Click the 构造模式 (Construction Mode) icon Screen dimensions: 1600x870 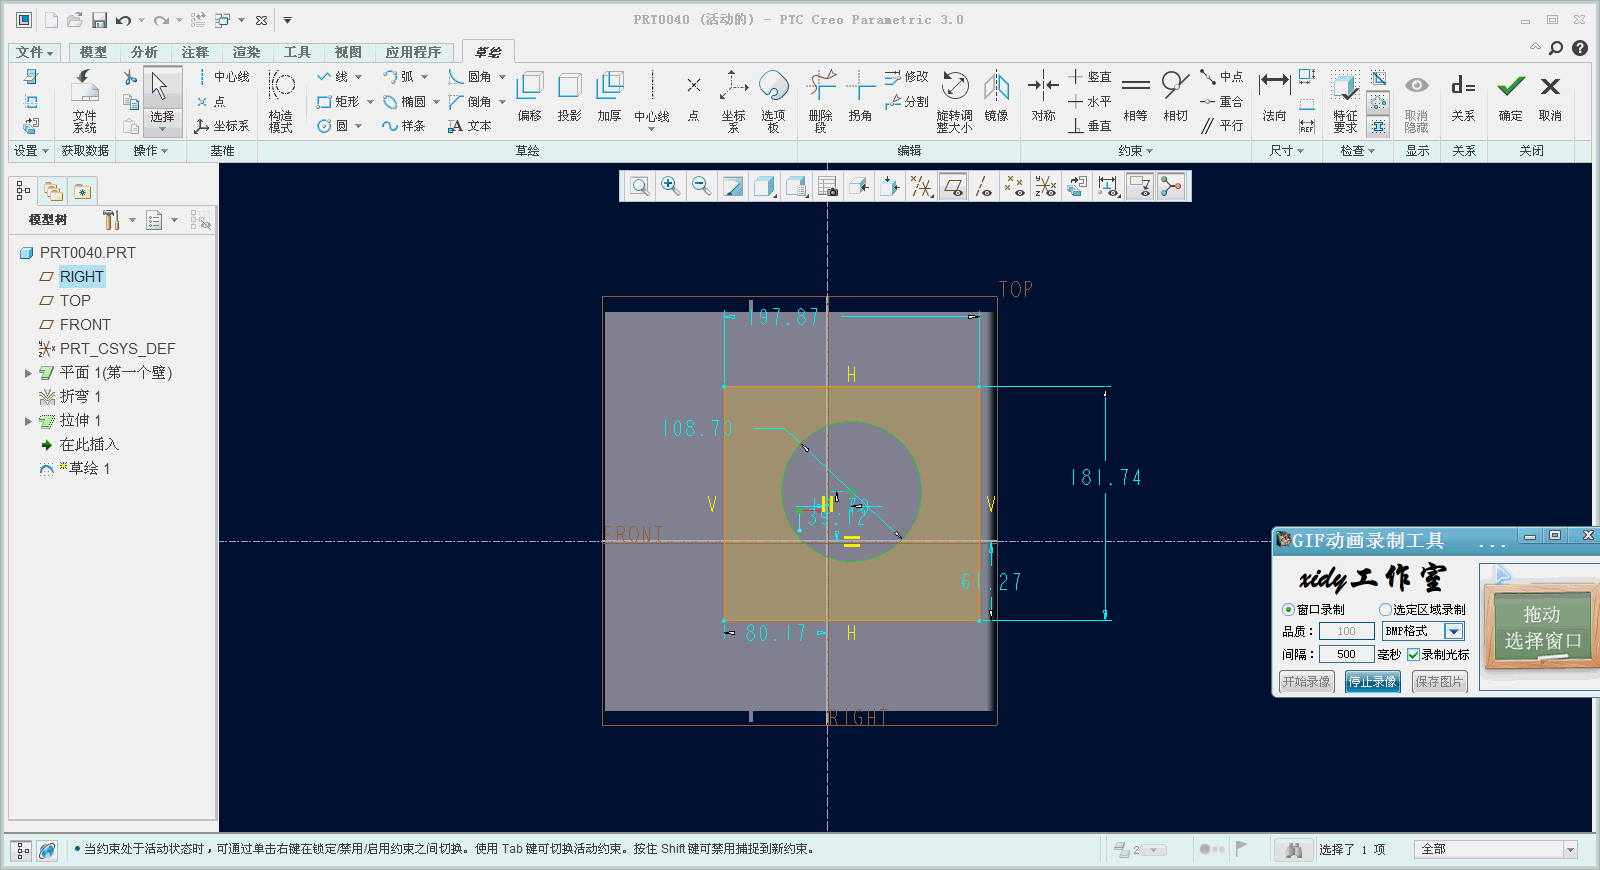[281, 100]
